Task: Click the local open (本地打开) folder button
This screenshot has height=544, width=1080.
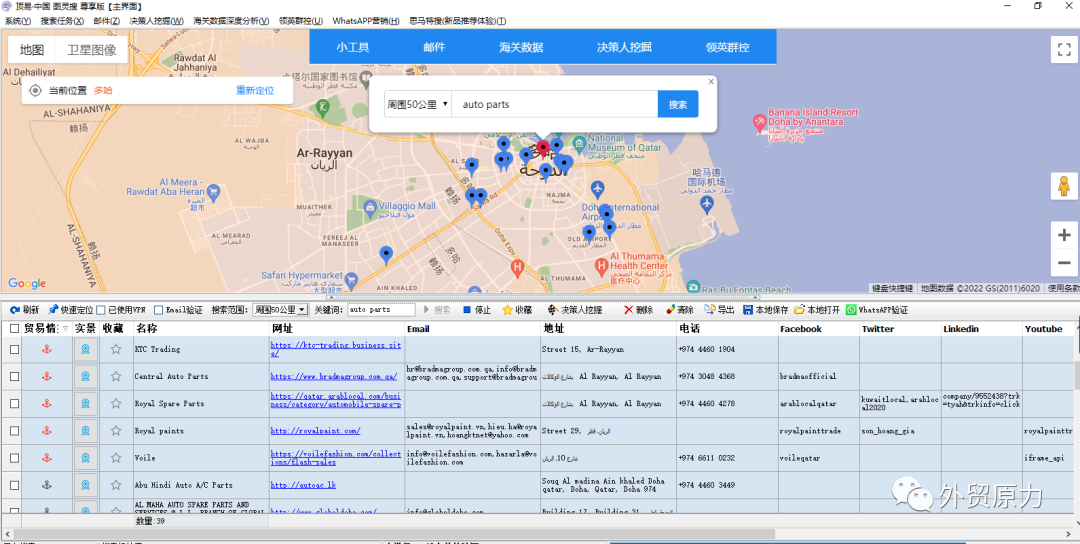Action: click(817, 310)
